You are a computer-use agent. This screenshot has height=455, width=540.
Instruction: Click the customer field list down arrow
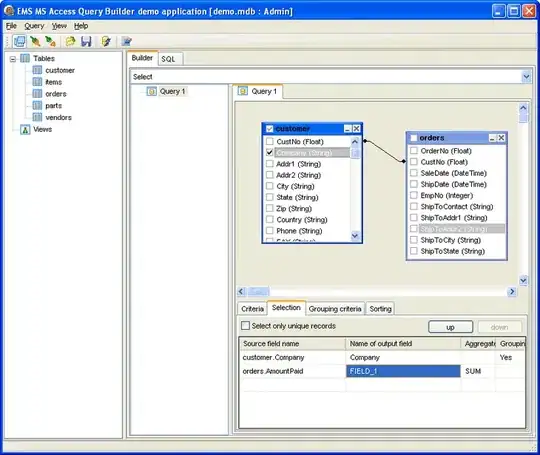click(355, 236)
